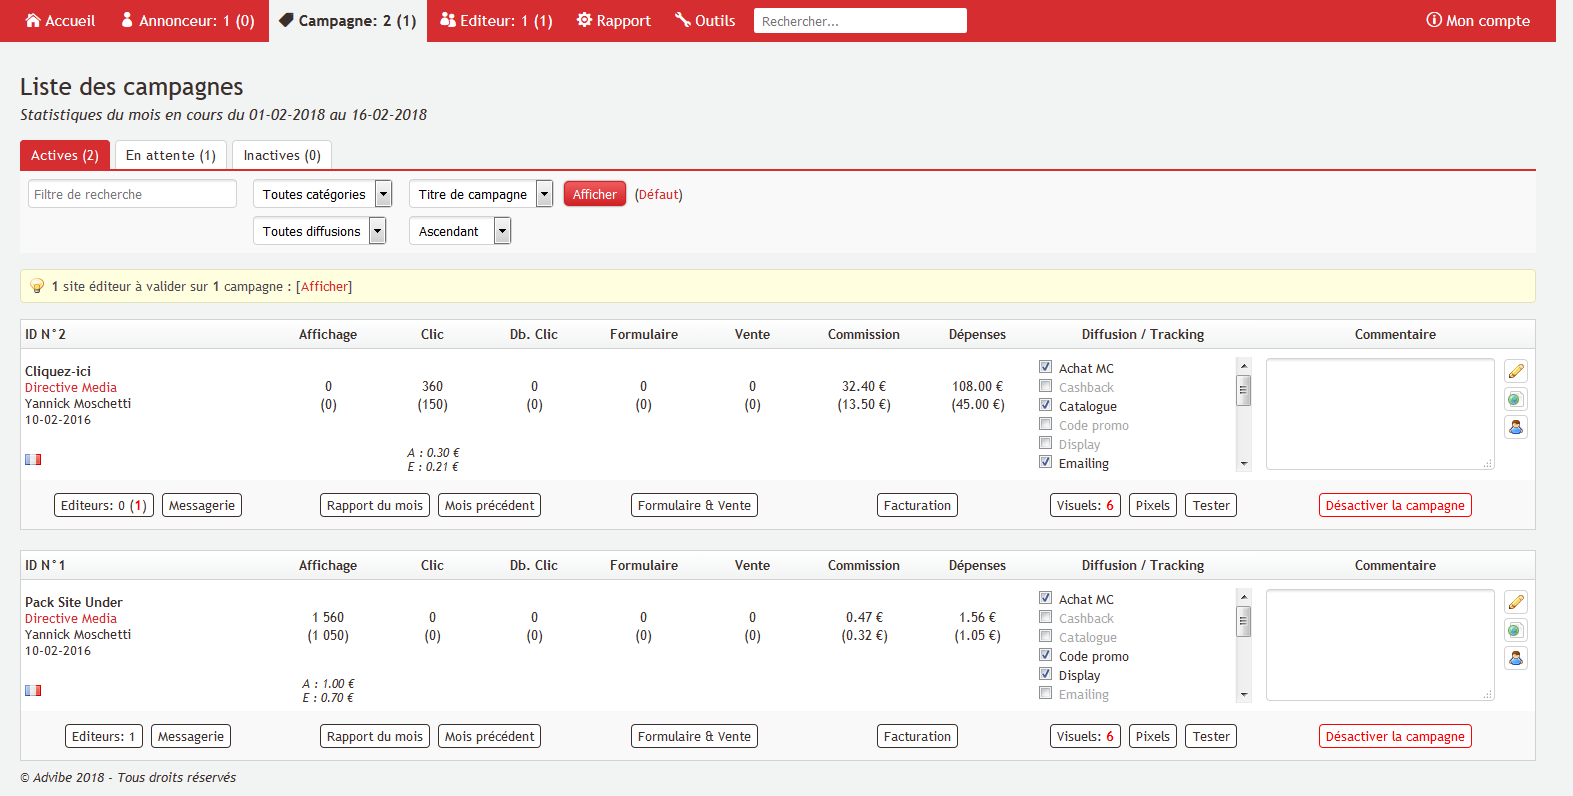Click the diffusion list scrollbar for Cliquez-ici

[x=1244, y=414]
